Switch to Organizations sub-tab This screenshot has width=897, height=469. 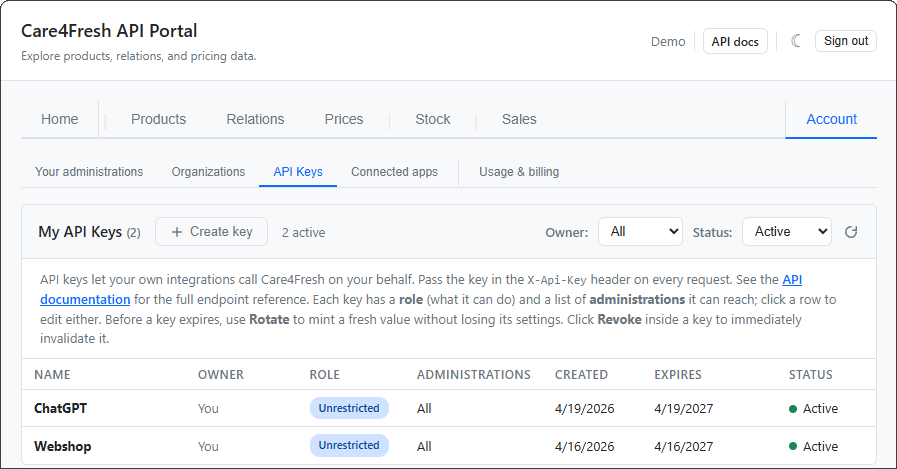tap(208, 172)
